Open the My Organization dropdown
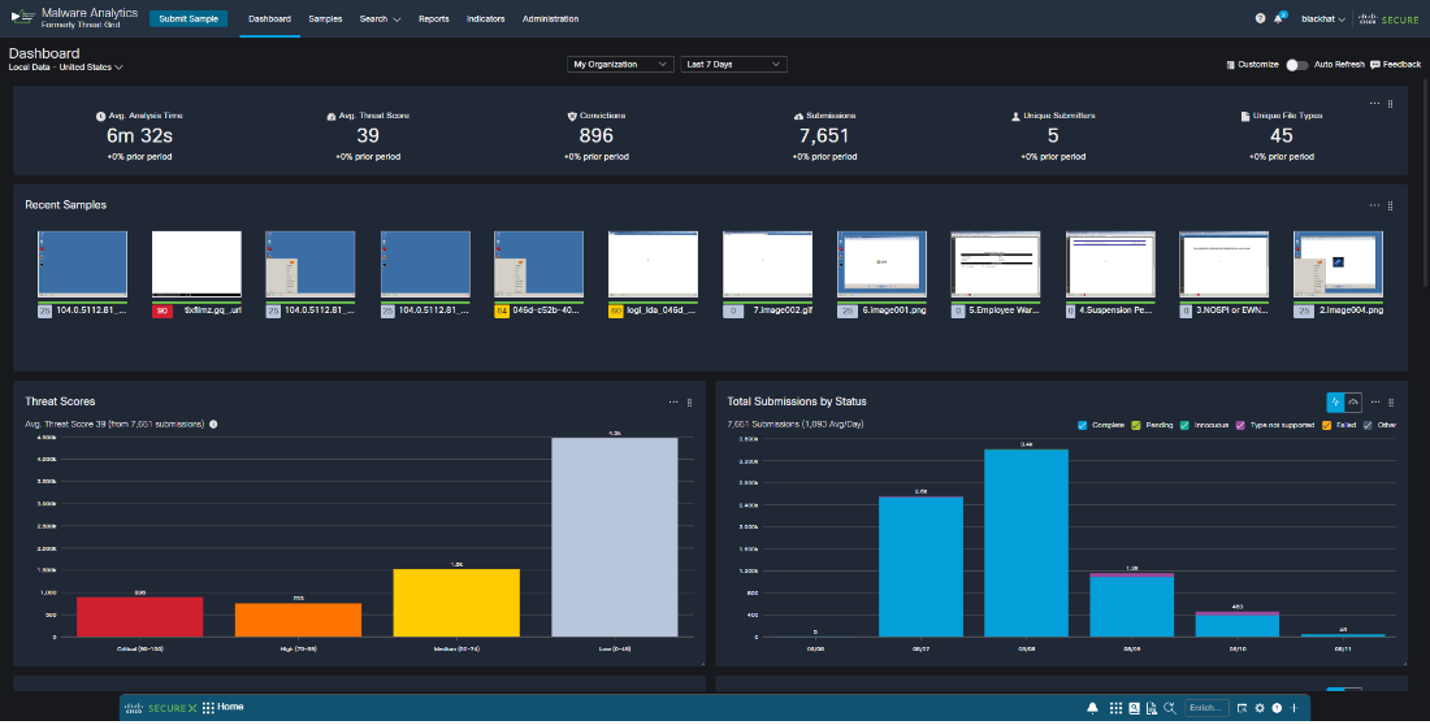The image size is (1430, 724). tap(620, 64)
